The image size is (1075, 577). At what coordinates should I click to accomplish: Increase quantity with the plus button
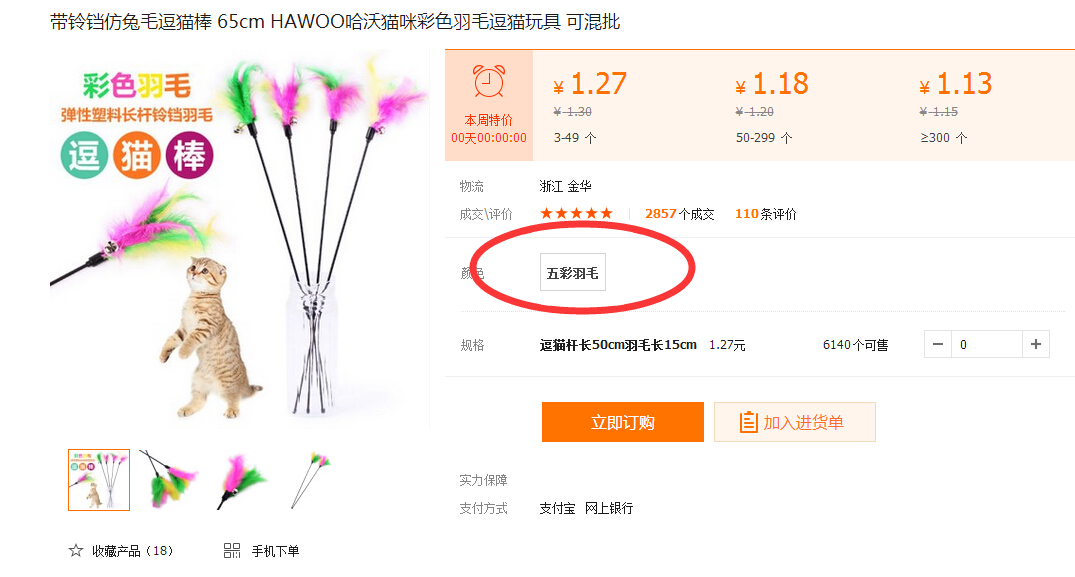(1036, 344)
